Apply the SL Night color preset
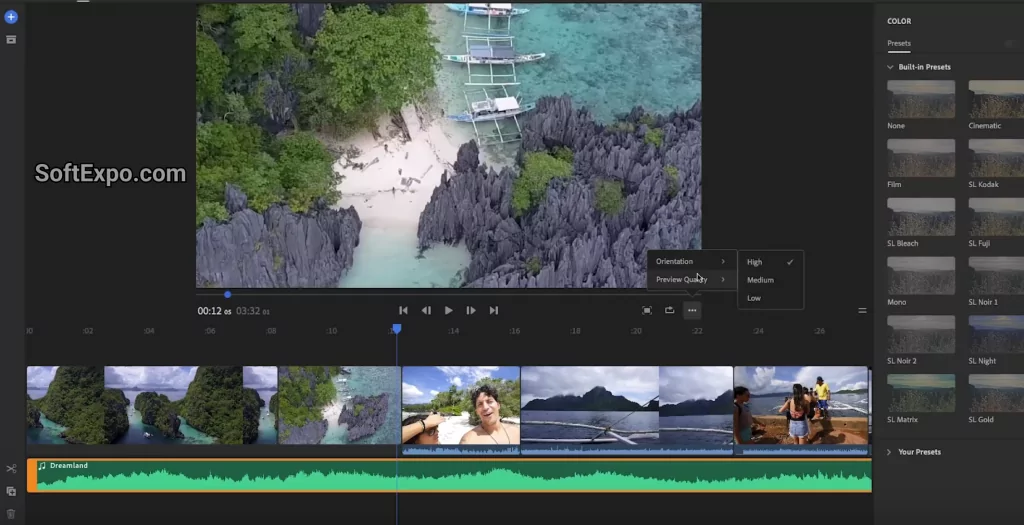1024x525 pixels. point(996,334)
